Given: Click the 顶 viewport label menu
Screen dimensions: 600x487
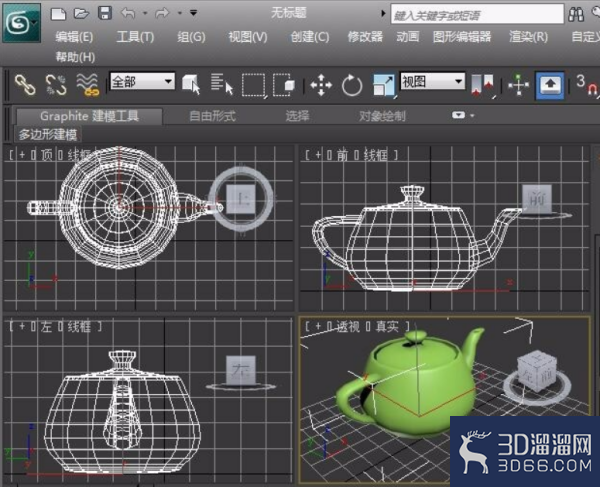Looking at the screenshot, I should [x=47, y=155].
